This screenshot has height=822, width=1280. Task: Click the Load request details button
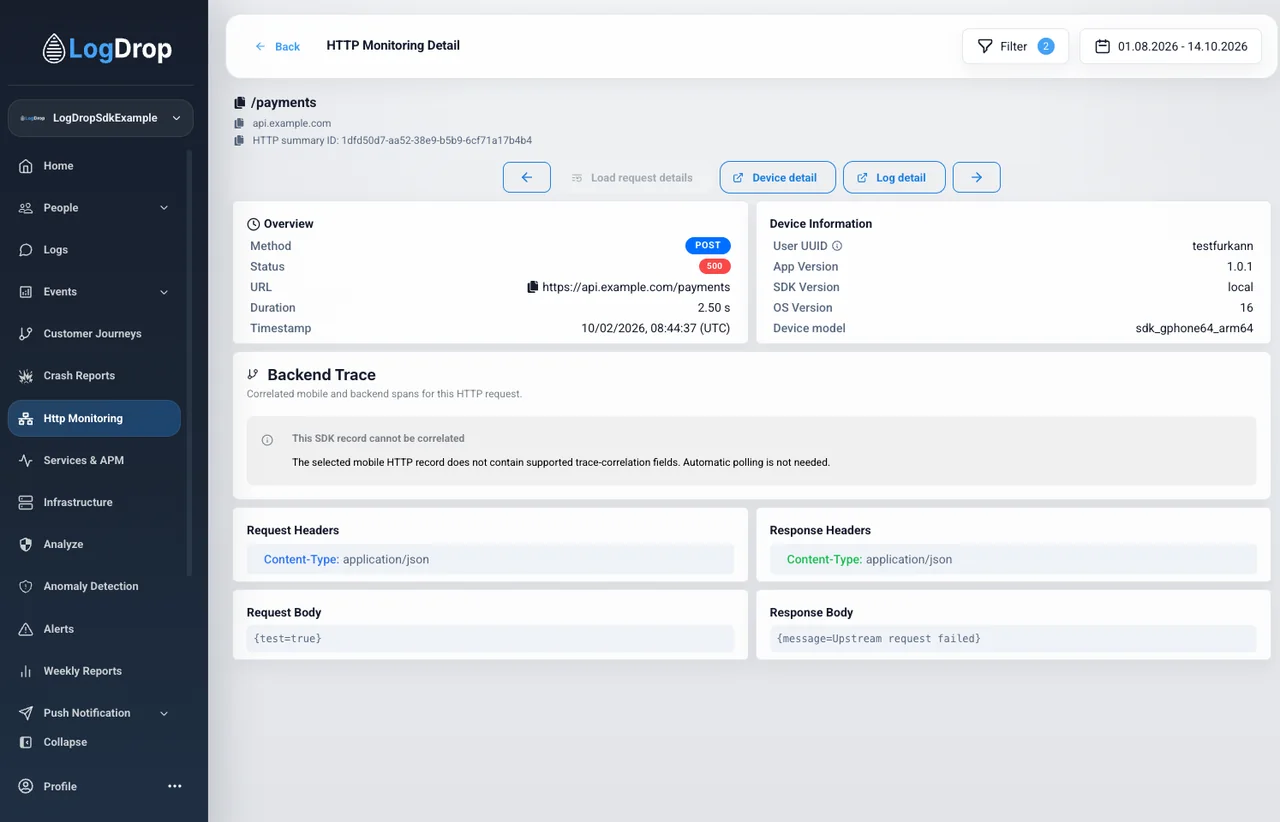[632, 177]
